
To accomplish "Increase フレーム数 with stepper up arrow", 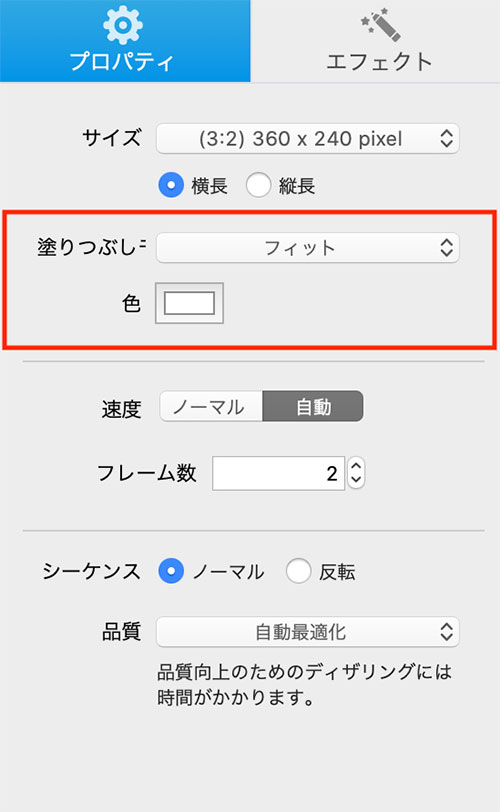I will coord(356,466).
